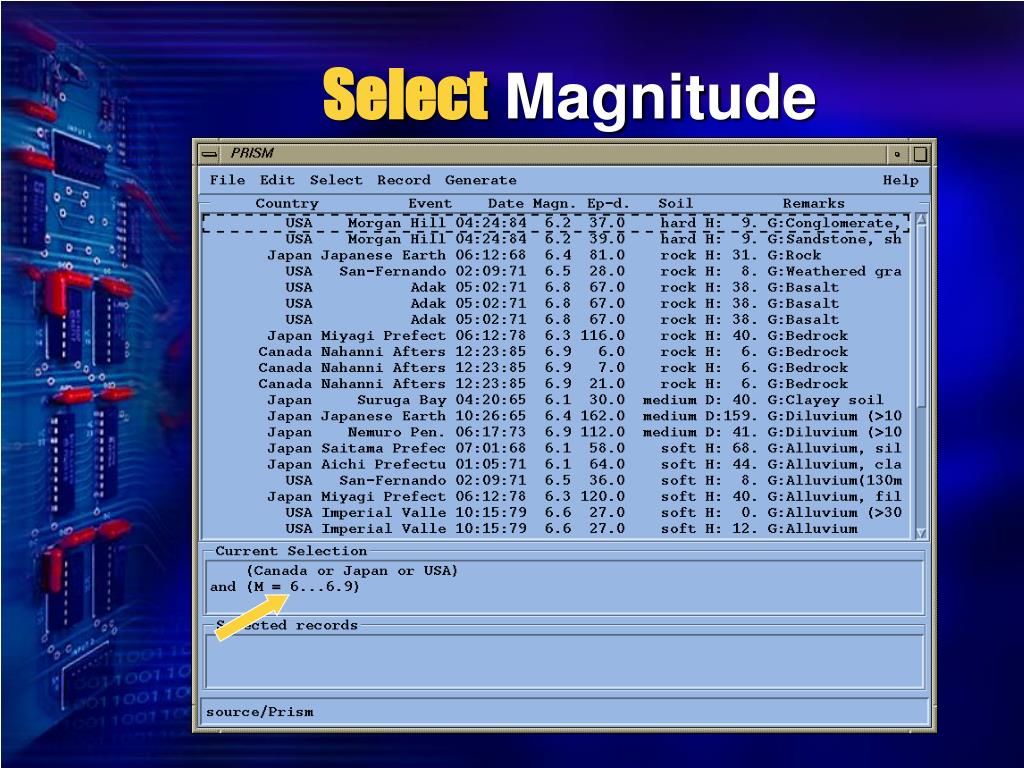Select the Morgan Hill record with Ep-d. 39.0
This screenshot has width=1024, height=768.
556,239
